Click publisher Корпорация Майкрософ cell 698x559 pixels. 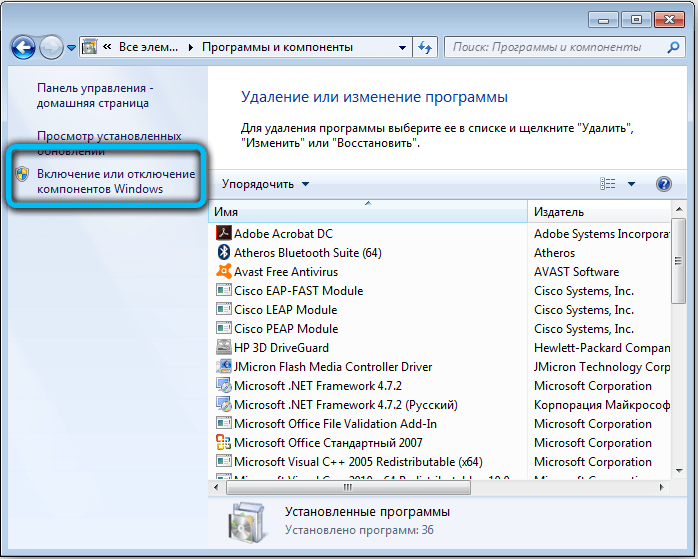click(601, 405)
